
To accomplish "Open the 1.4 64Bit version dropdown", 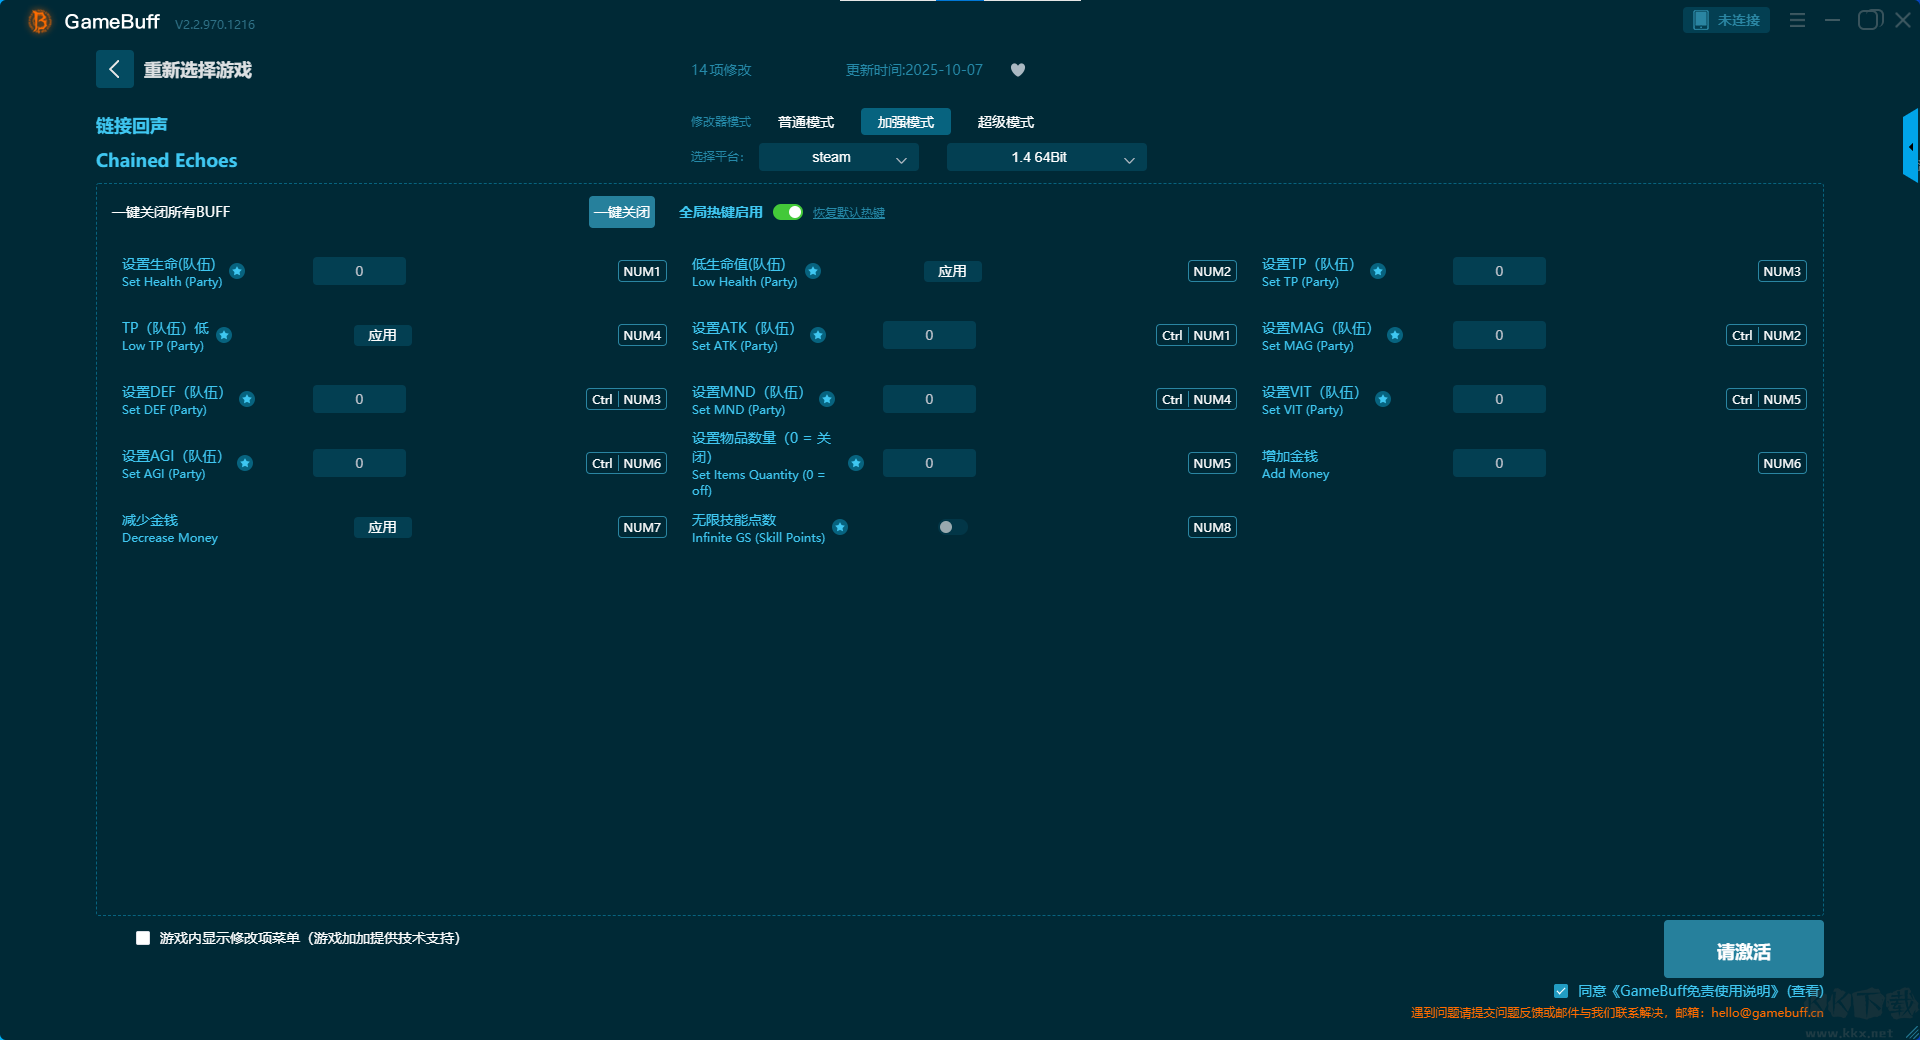I will coord(1046,157).
